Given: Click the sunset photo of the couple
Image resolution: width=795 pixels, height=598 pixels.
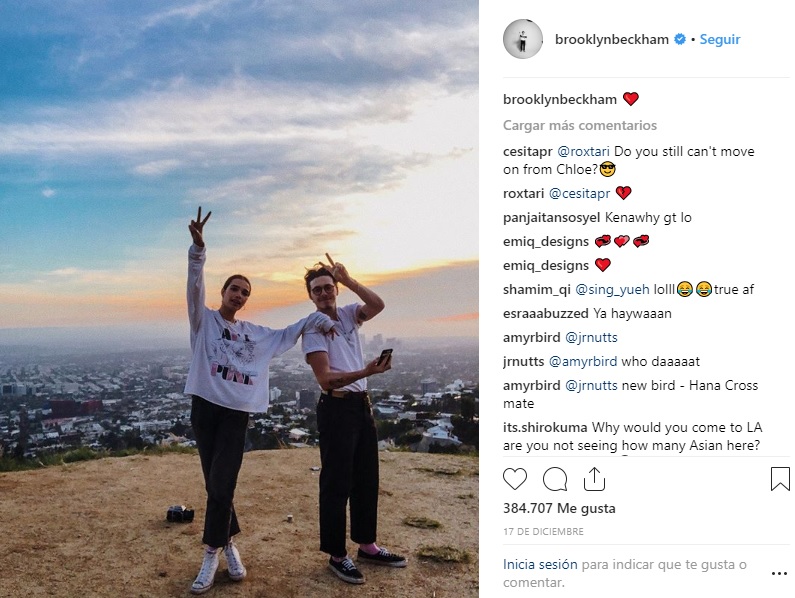Looking at the screenshot, I should pyautogui.click(x=239, y=299).
